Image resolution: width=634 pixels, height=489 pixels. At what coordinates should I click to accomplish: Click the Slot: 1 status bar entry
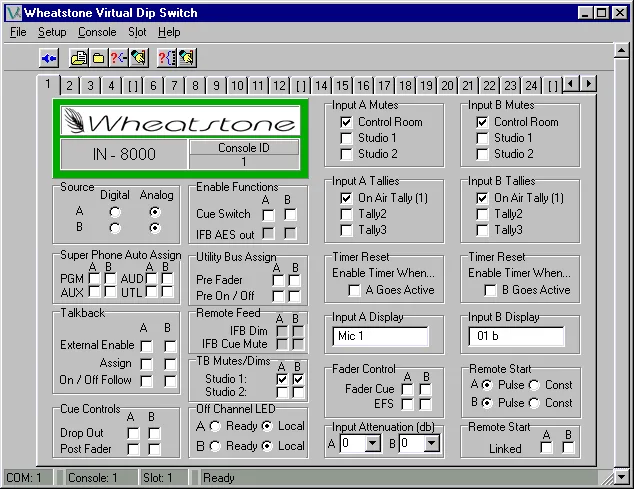(162, 478)
